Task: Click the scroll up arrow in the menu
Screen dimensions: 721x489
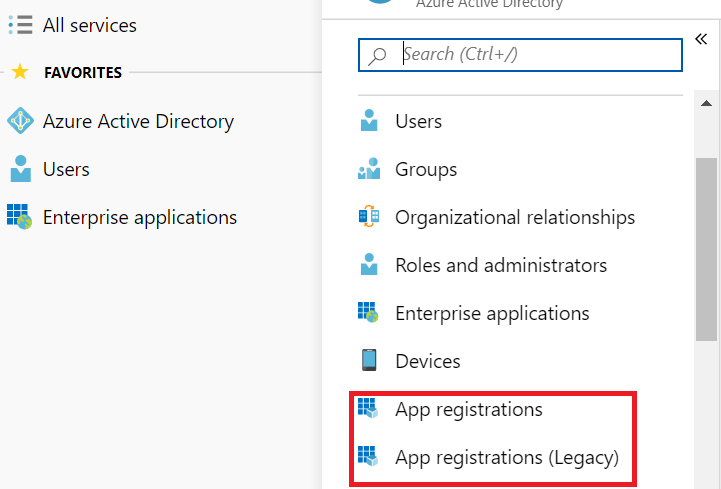Action: tap(706, 104)
